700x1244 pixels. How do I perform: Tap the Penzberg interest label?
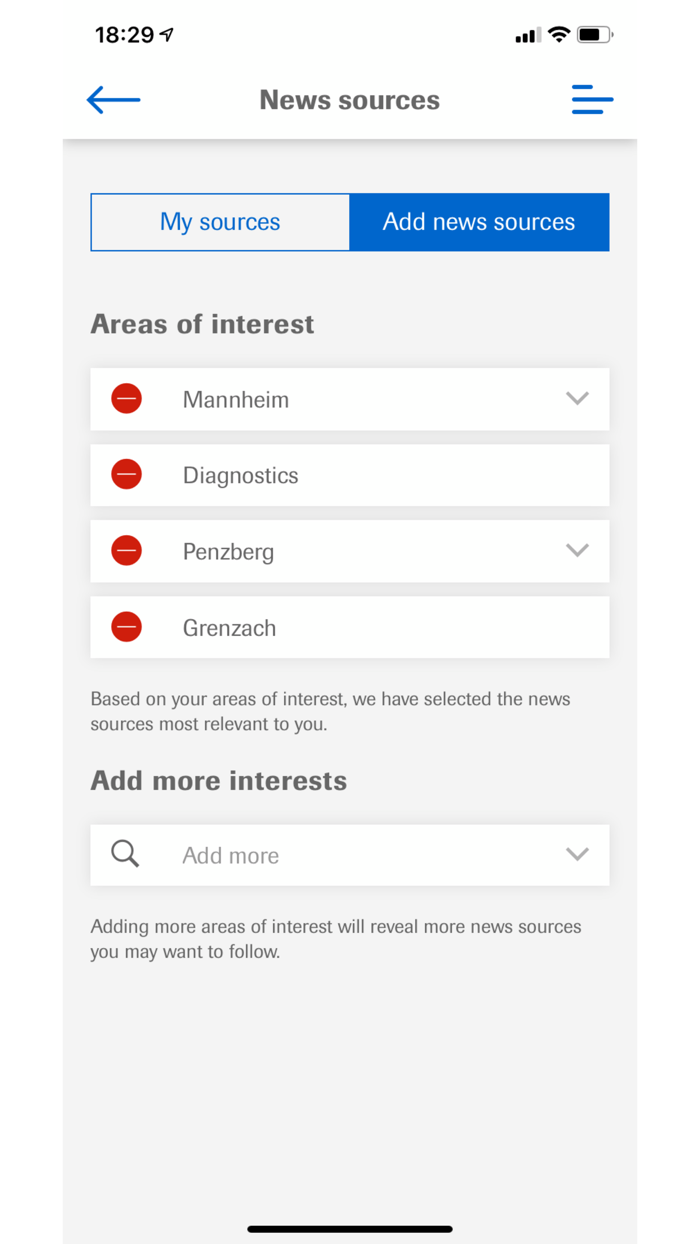pos(228,552)
